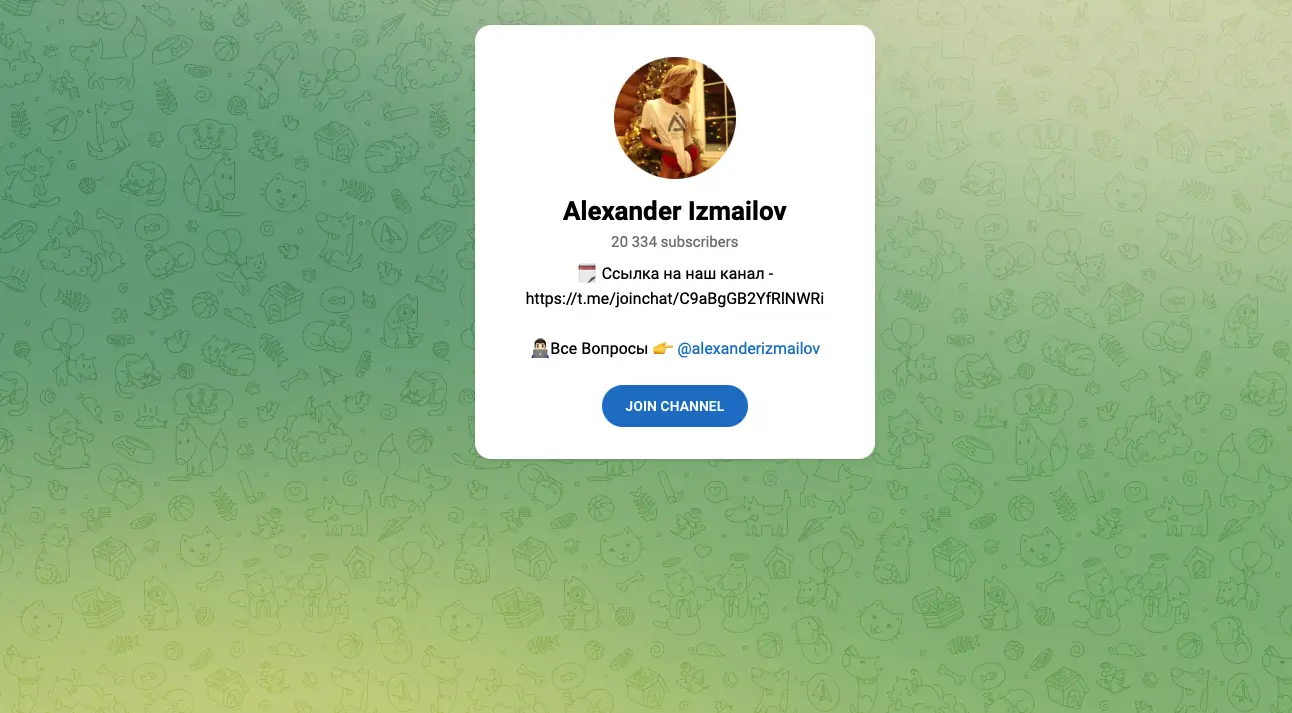1292x713 pixels.
Task: Click the calendar emoji before Ссылка
Action: [x=587, y=273]
